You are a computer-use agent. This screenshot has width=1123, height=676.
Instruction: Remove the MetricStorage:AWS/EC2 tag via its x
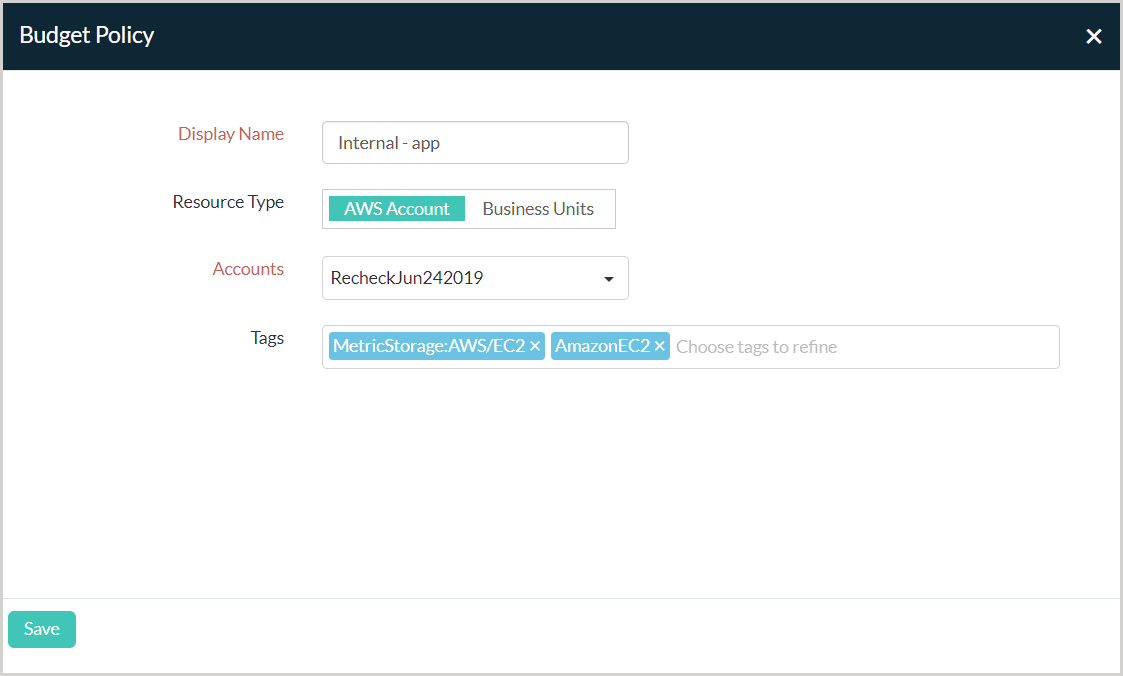click(536, 345)
